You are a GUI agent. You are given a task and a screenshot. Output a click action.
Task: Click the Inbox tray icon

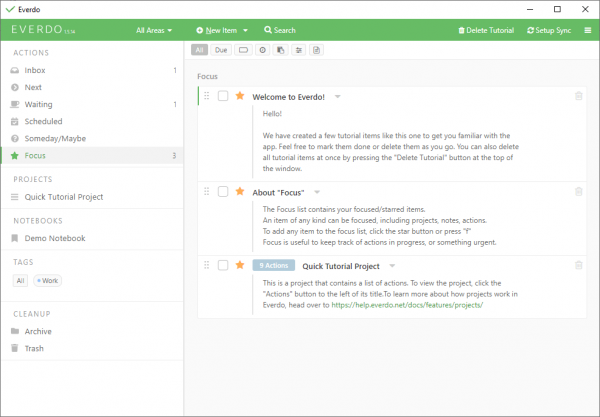(15, 70)
